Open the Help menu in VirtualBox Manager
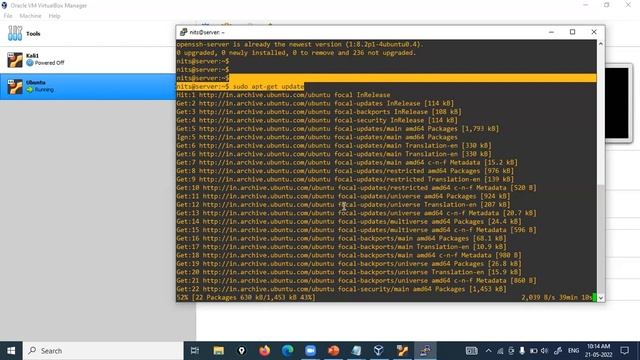The height and width of the screenshot is (360, 640). [54, 16]
